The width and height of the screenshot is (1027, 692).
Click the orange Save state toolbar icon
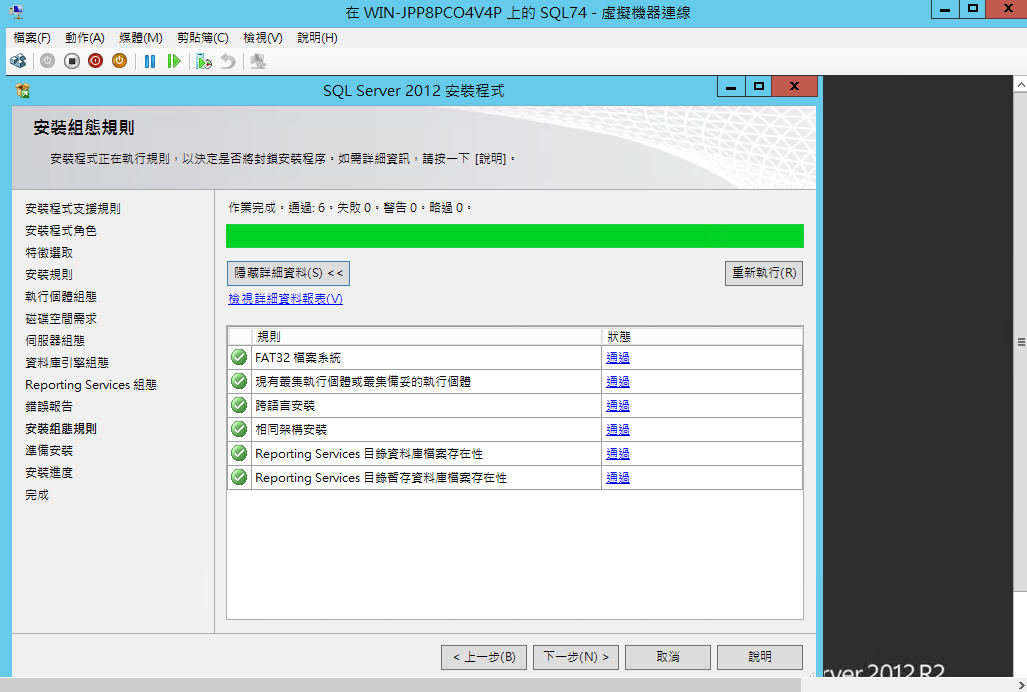coord(119,62)
